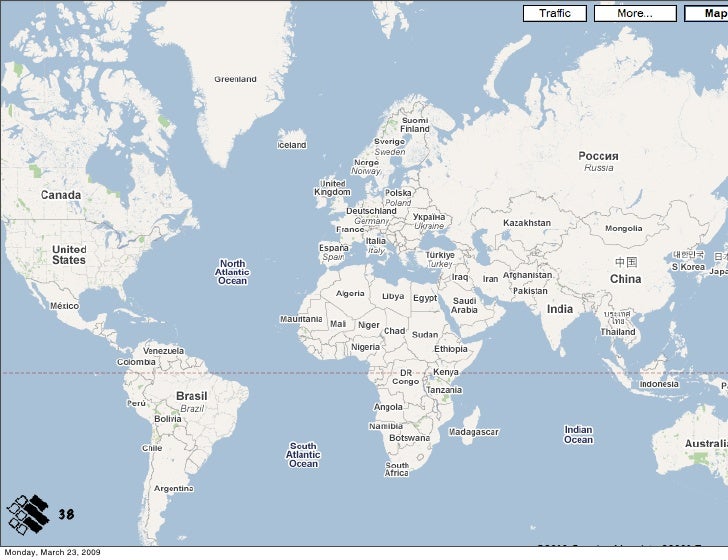
Task: Click the Iceland label
Action: [x=292, y=145]
